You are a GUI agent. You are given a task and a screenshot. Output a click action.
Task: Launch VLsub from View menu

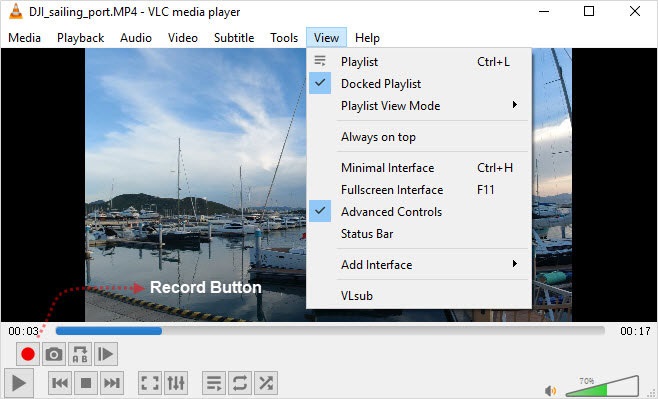pyautogui.click(x=419, y=295)
